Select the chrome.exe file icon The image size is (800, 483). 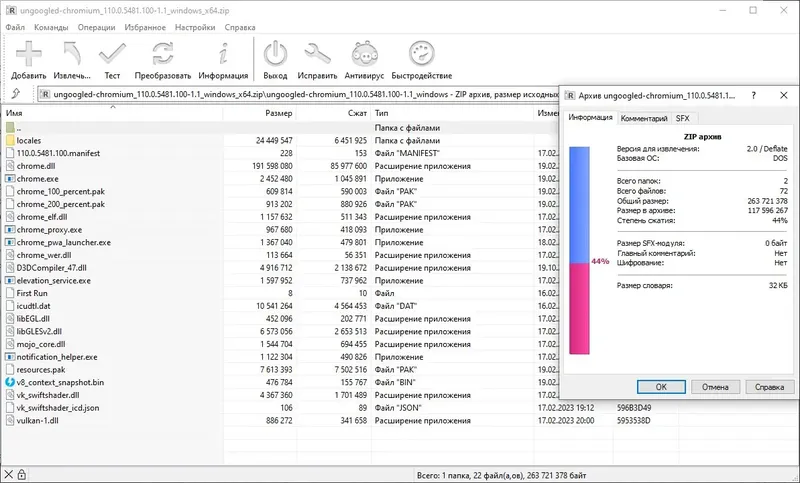(10, 179)
